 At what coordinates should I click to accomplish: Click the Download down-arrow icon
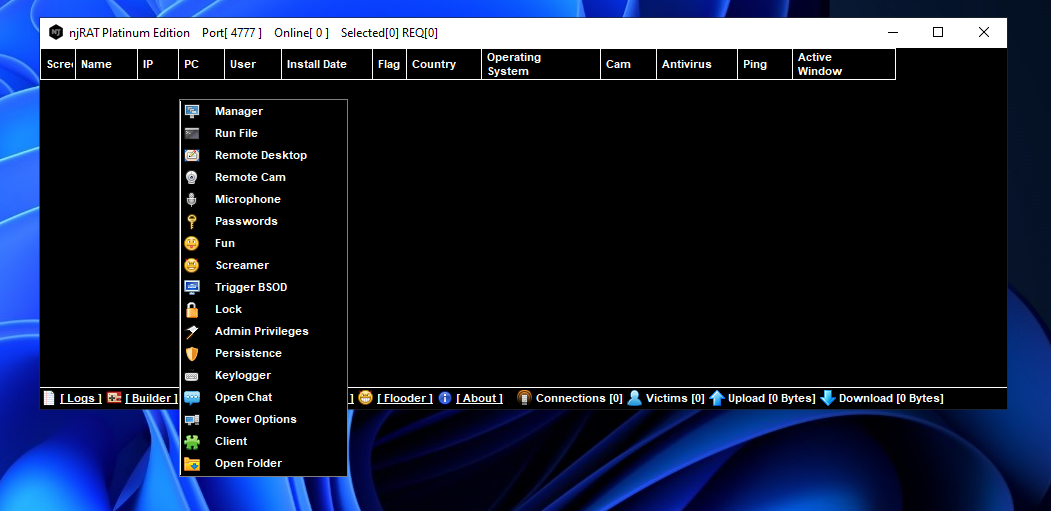click(828, 398)
